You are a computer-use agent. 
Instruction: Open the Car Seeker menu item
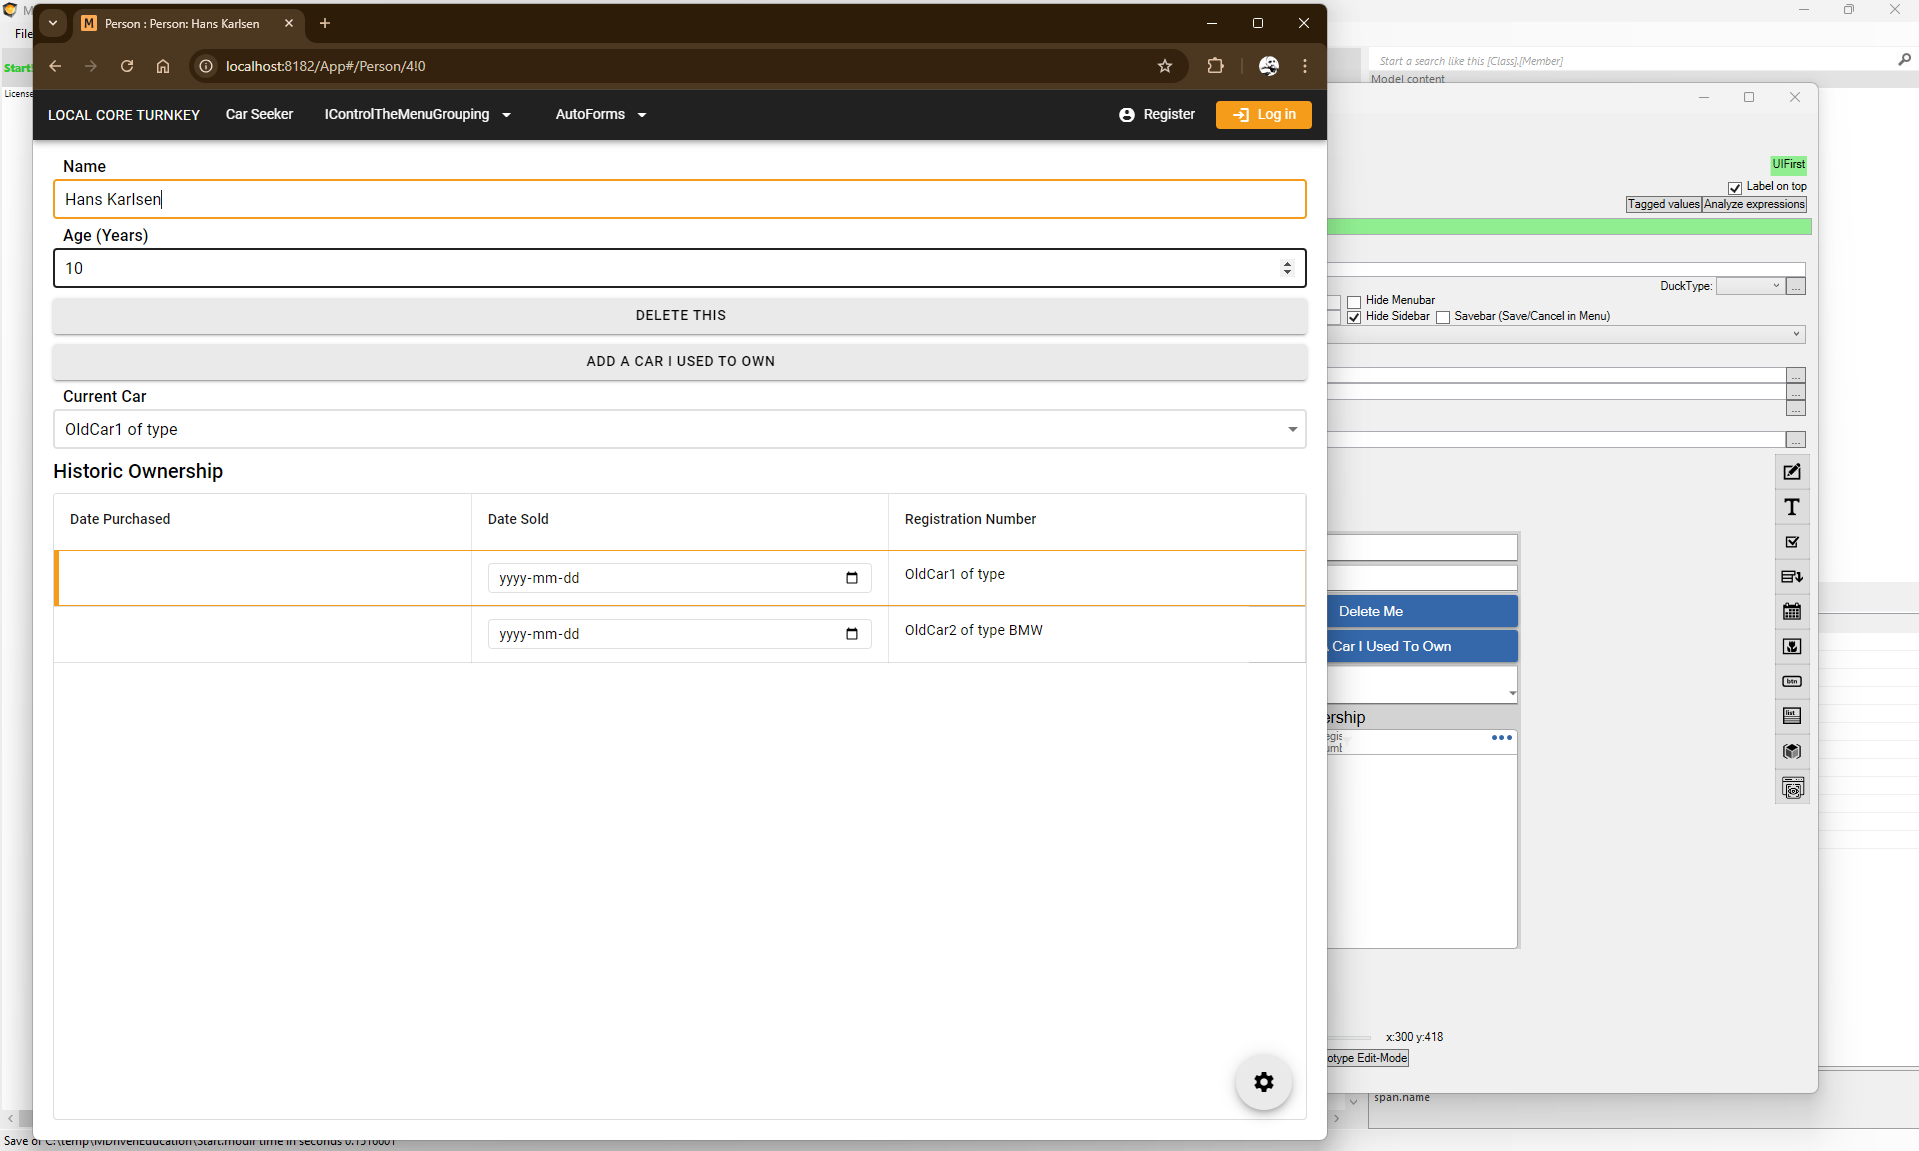coord(259,115)
